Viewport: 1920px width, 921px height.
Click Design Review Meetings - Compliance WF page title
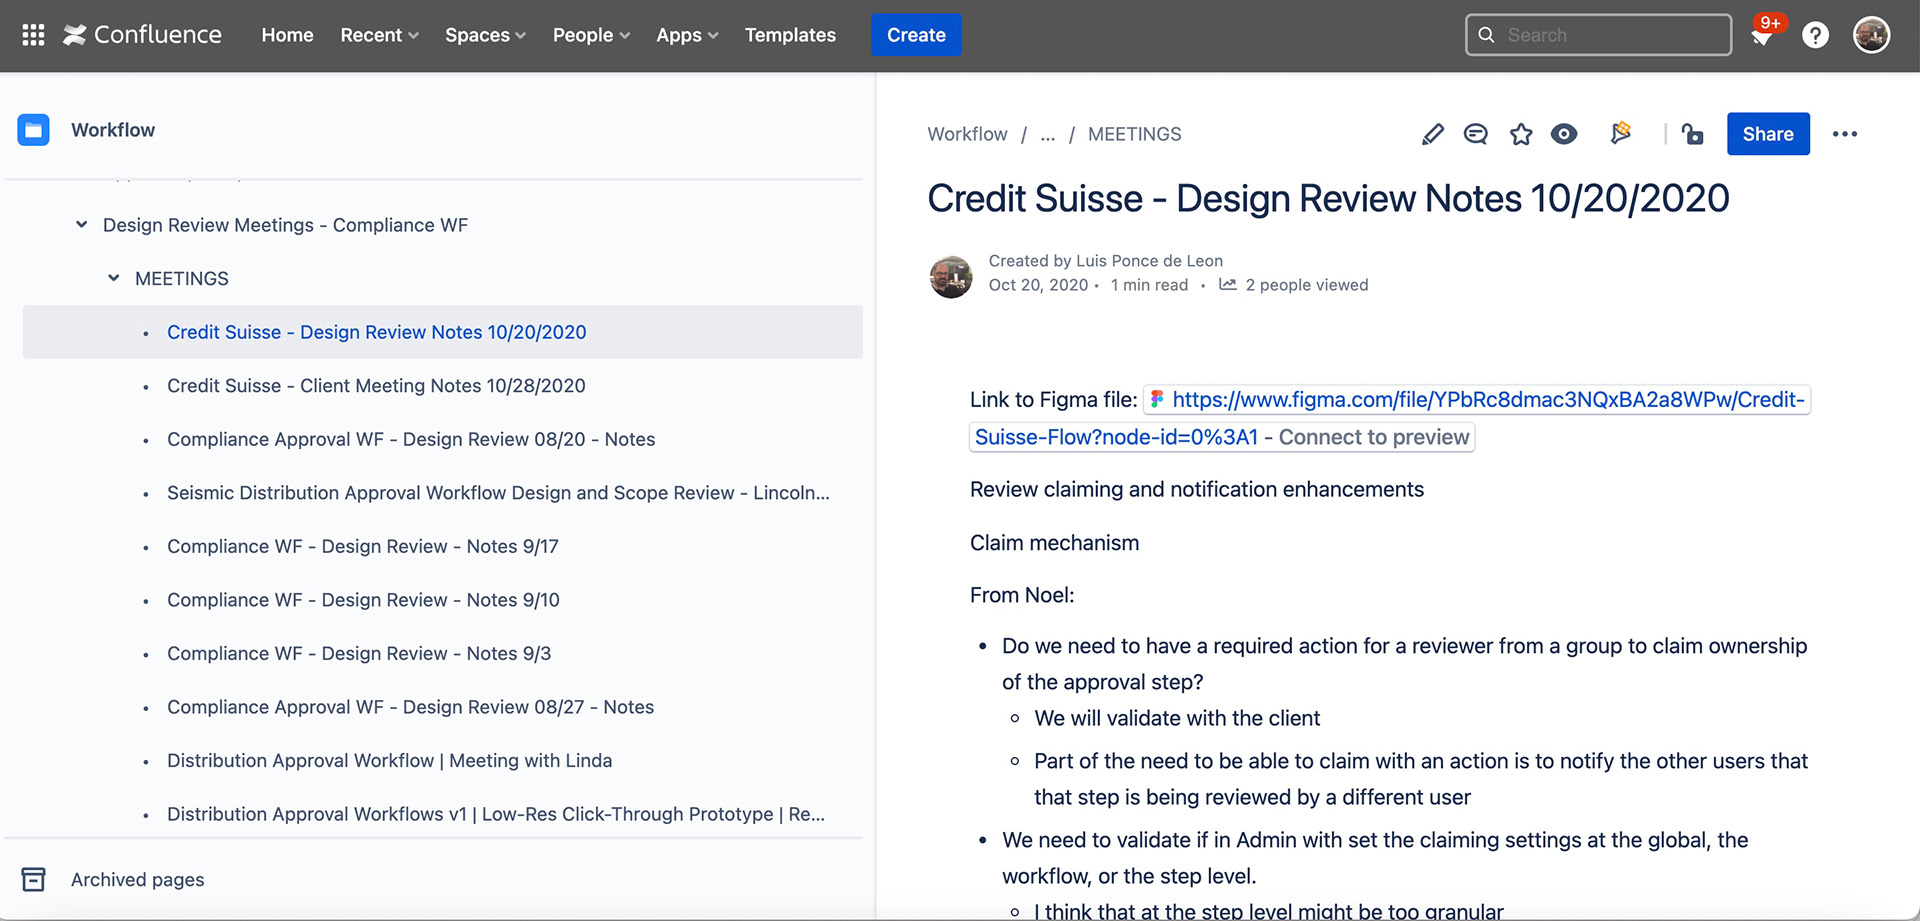click(x=285, y=225)
